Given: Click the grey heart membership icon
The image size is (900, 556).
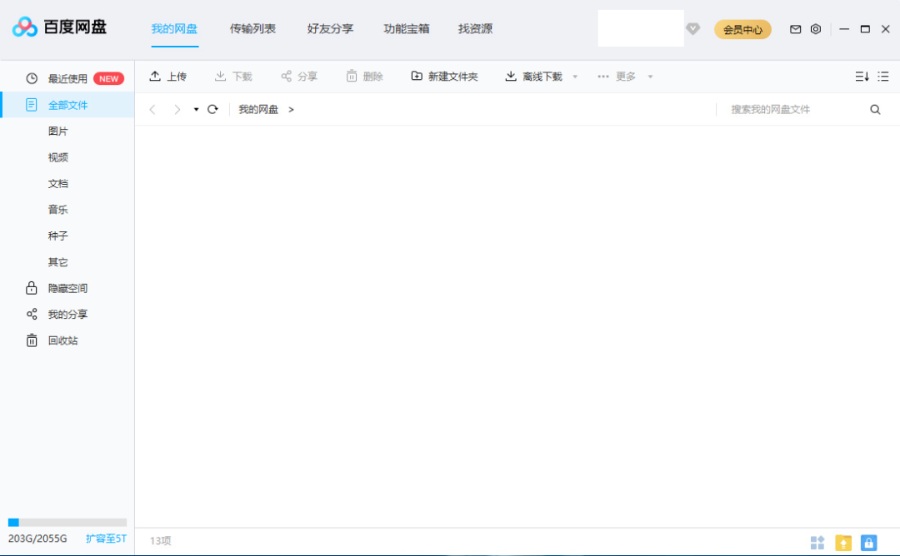Looking at the screenshot, I should click(x=693, y=28).
